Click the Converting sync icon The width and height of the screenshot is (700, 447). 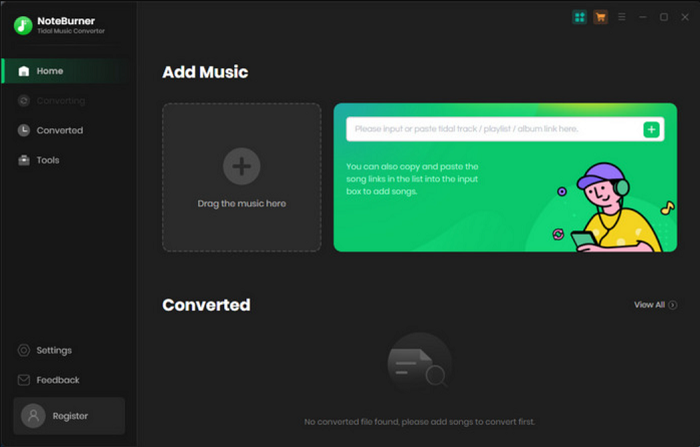pos(24,101)
